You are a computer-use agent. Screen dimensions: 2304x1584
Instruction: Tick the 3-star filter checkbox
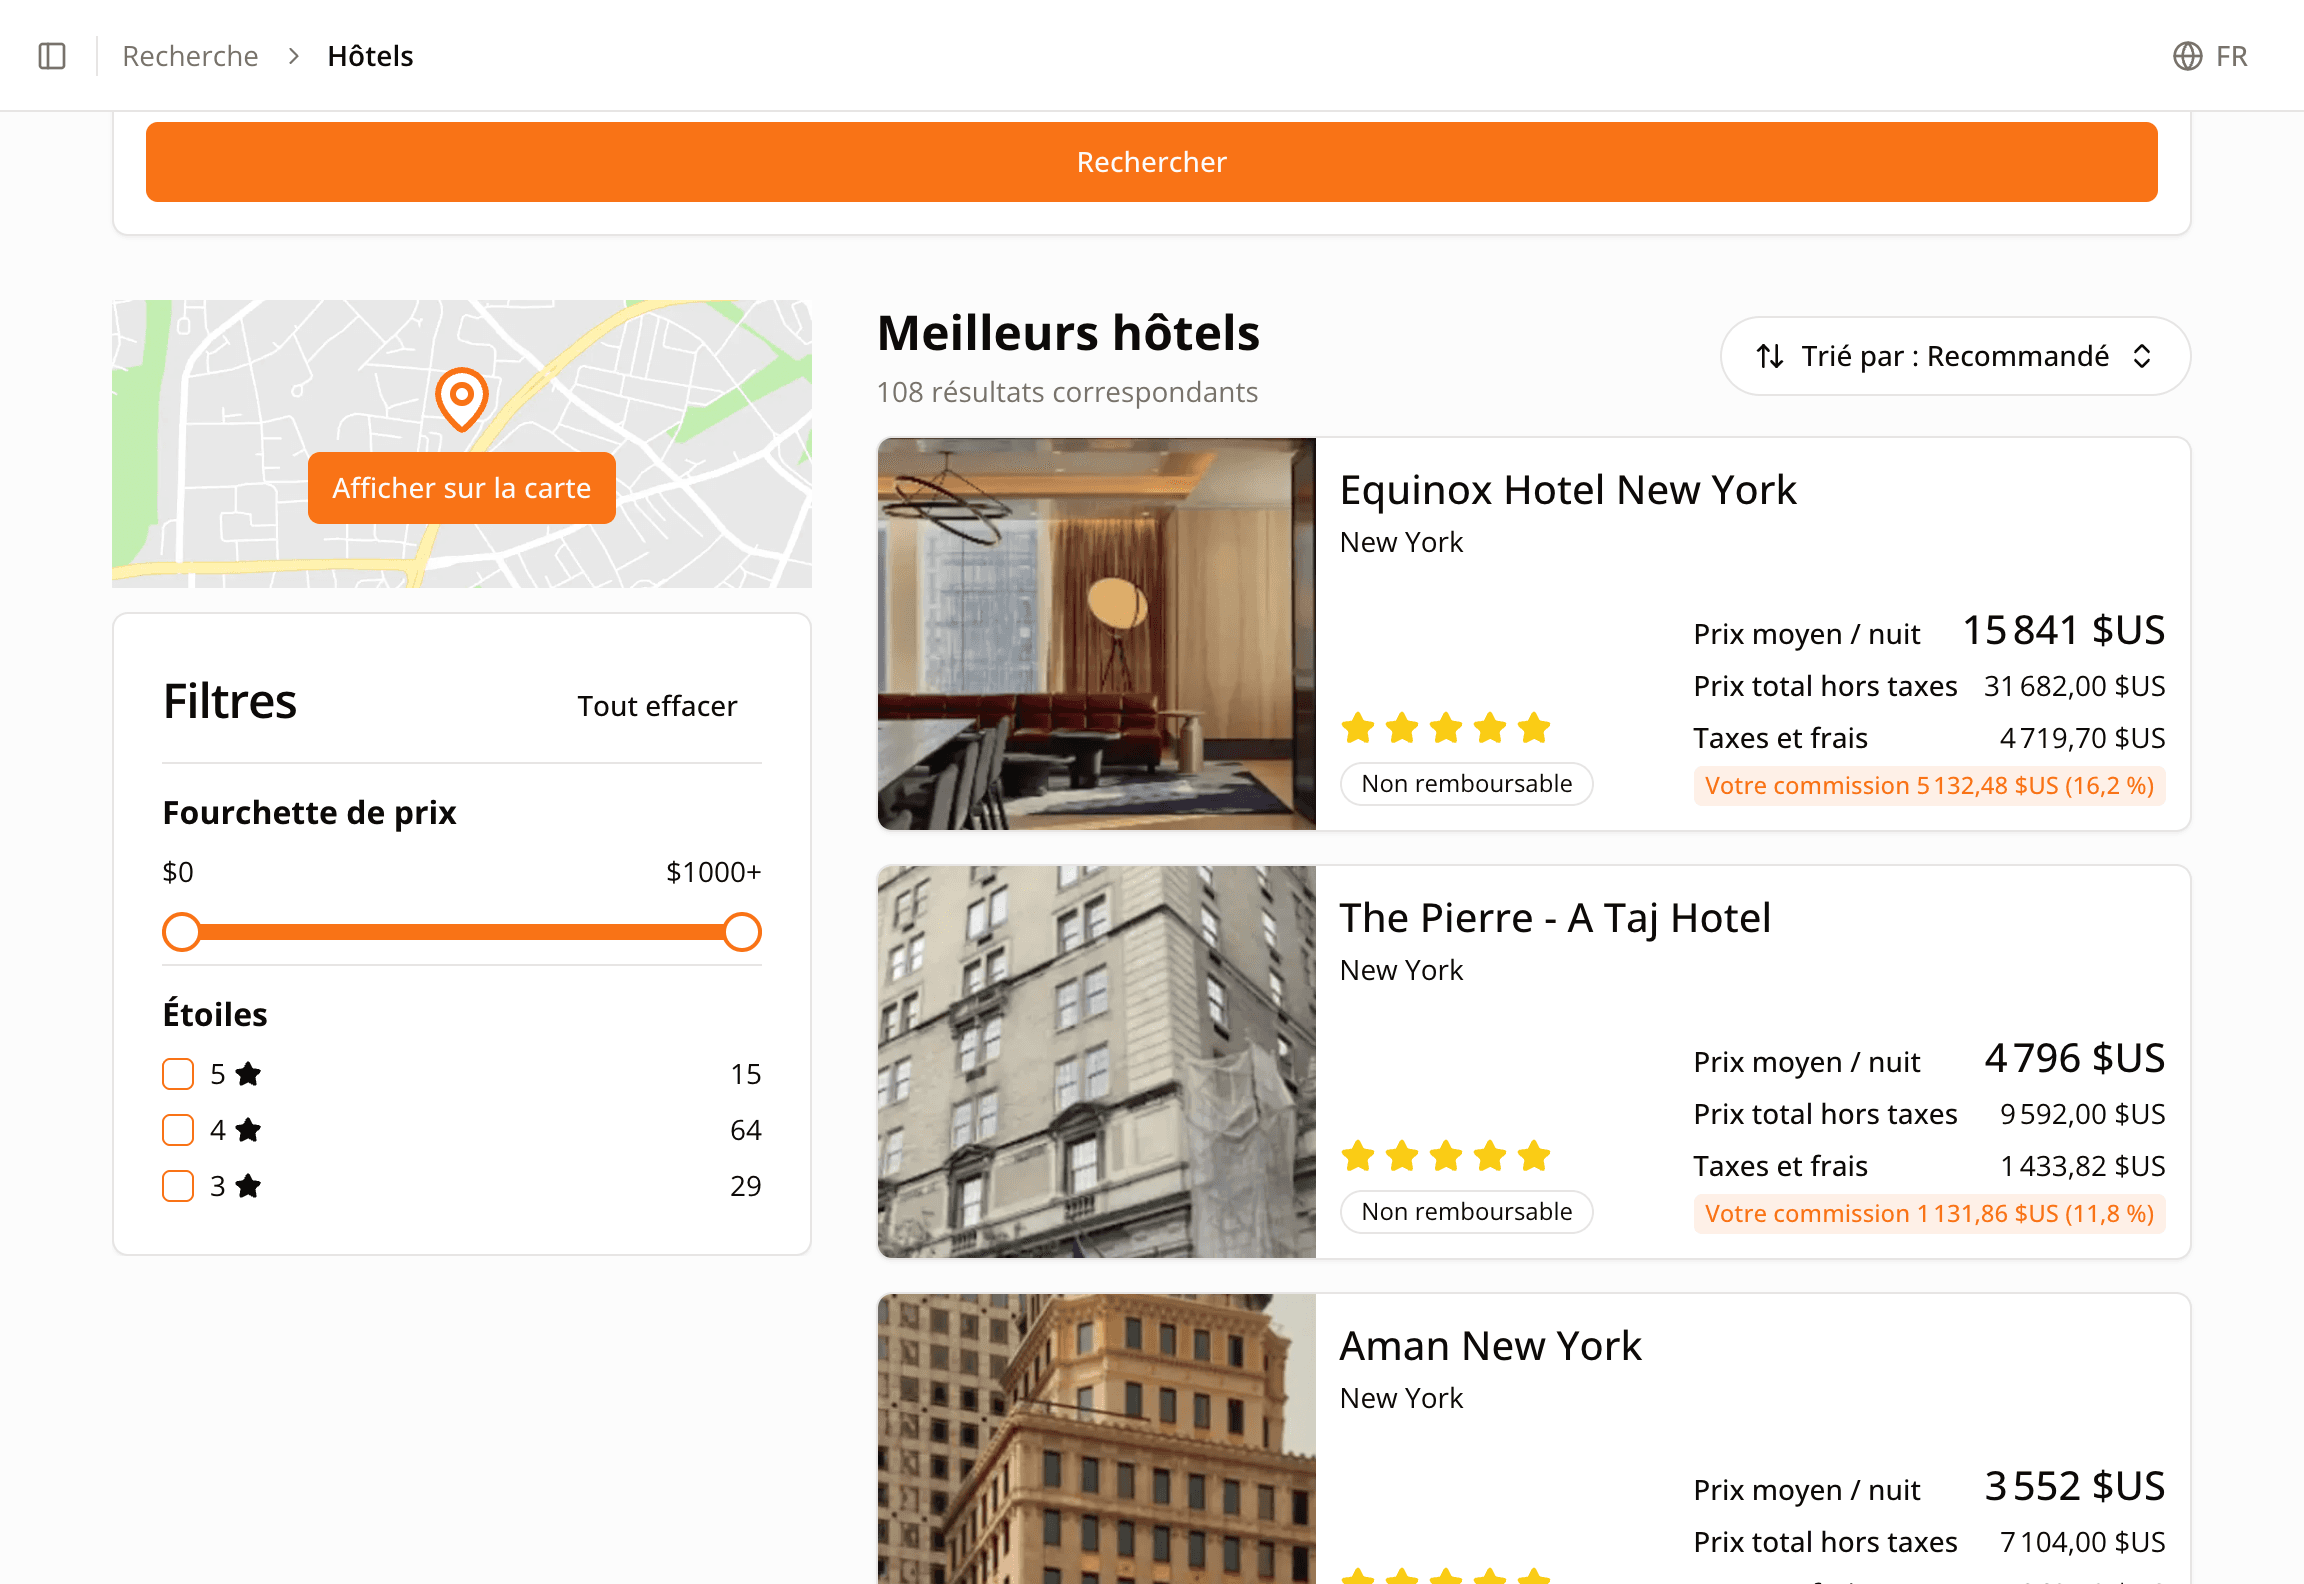coord(178,1186)
